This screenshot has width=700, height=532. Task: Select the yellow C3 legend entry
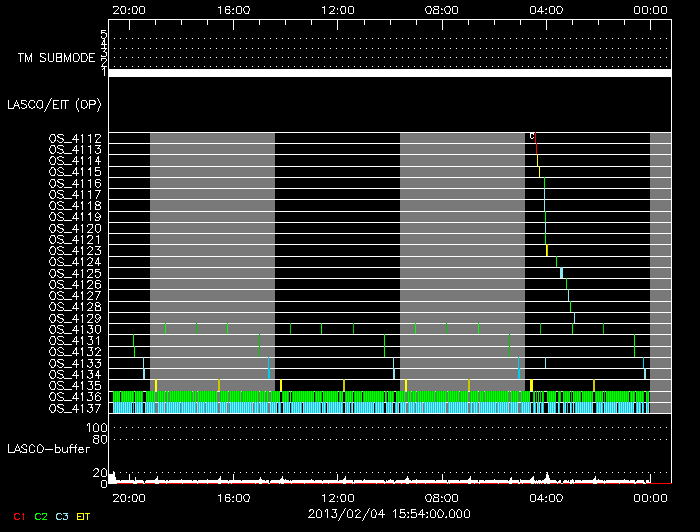tap(62, 515)
